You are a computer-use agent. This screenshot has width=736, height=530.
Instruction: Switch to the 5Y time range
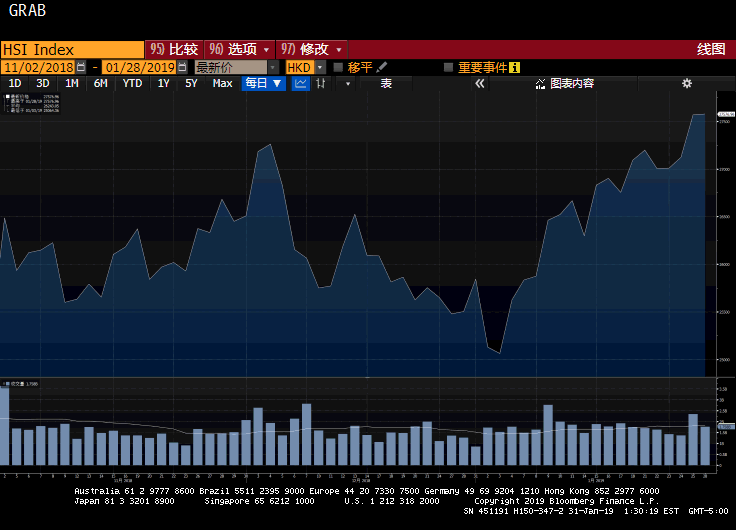point(191,84)
